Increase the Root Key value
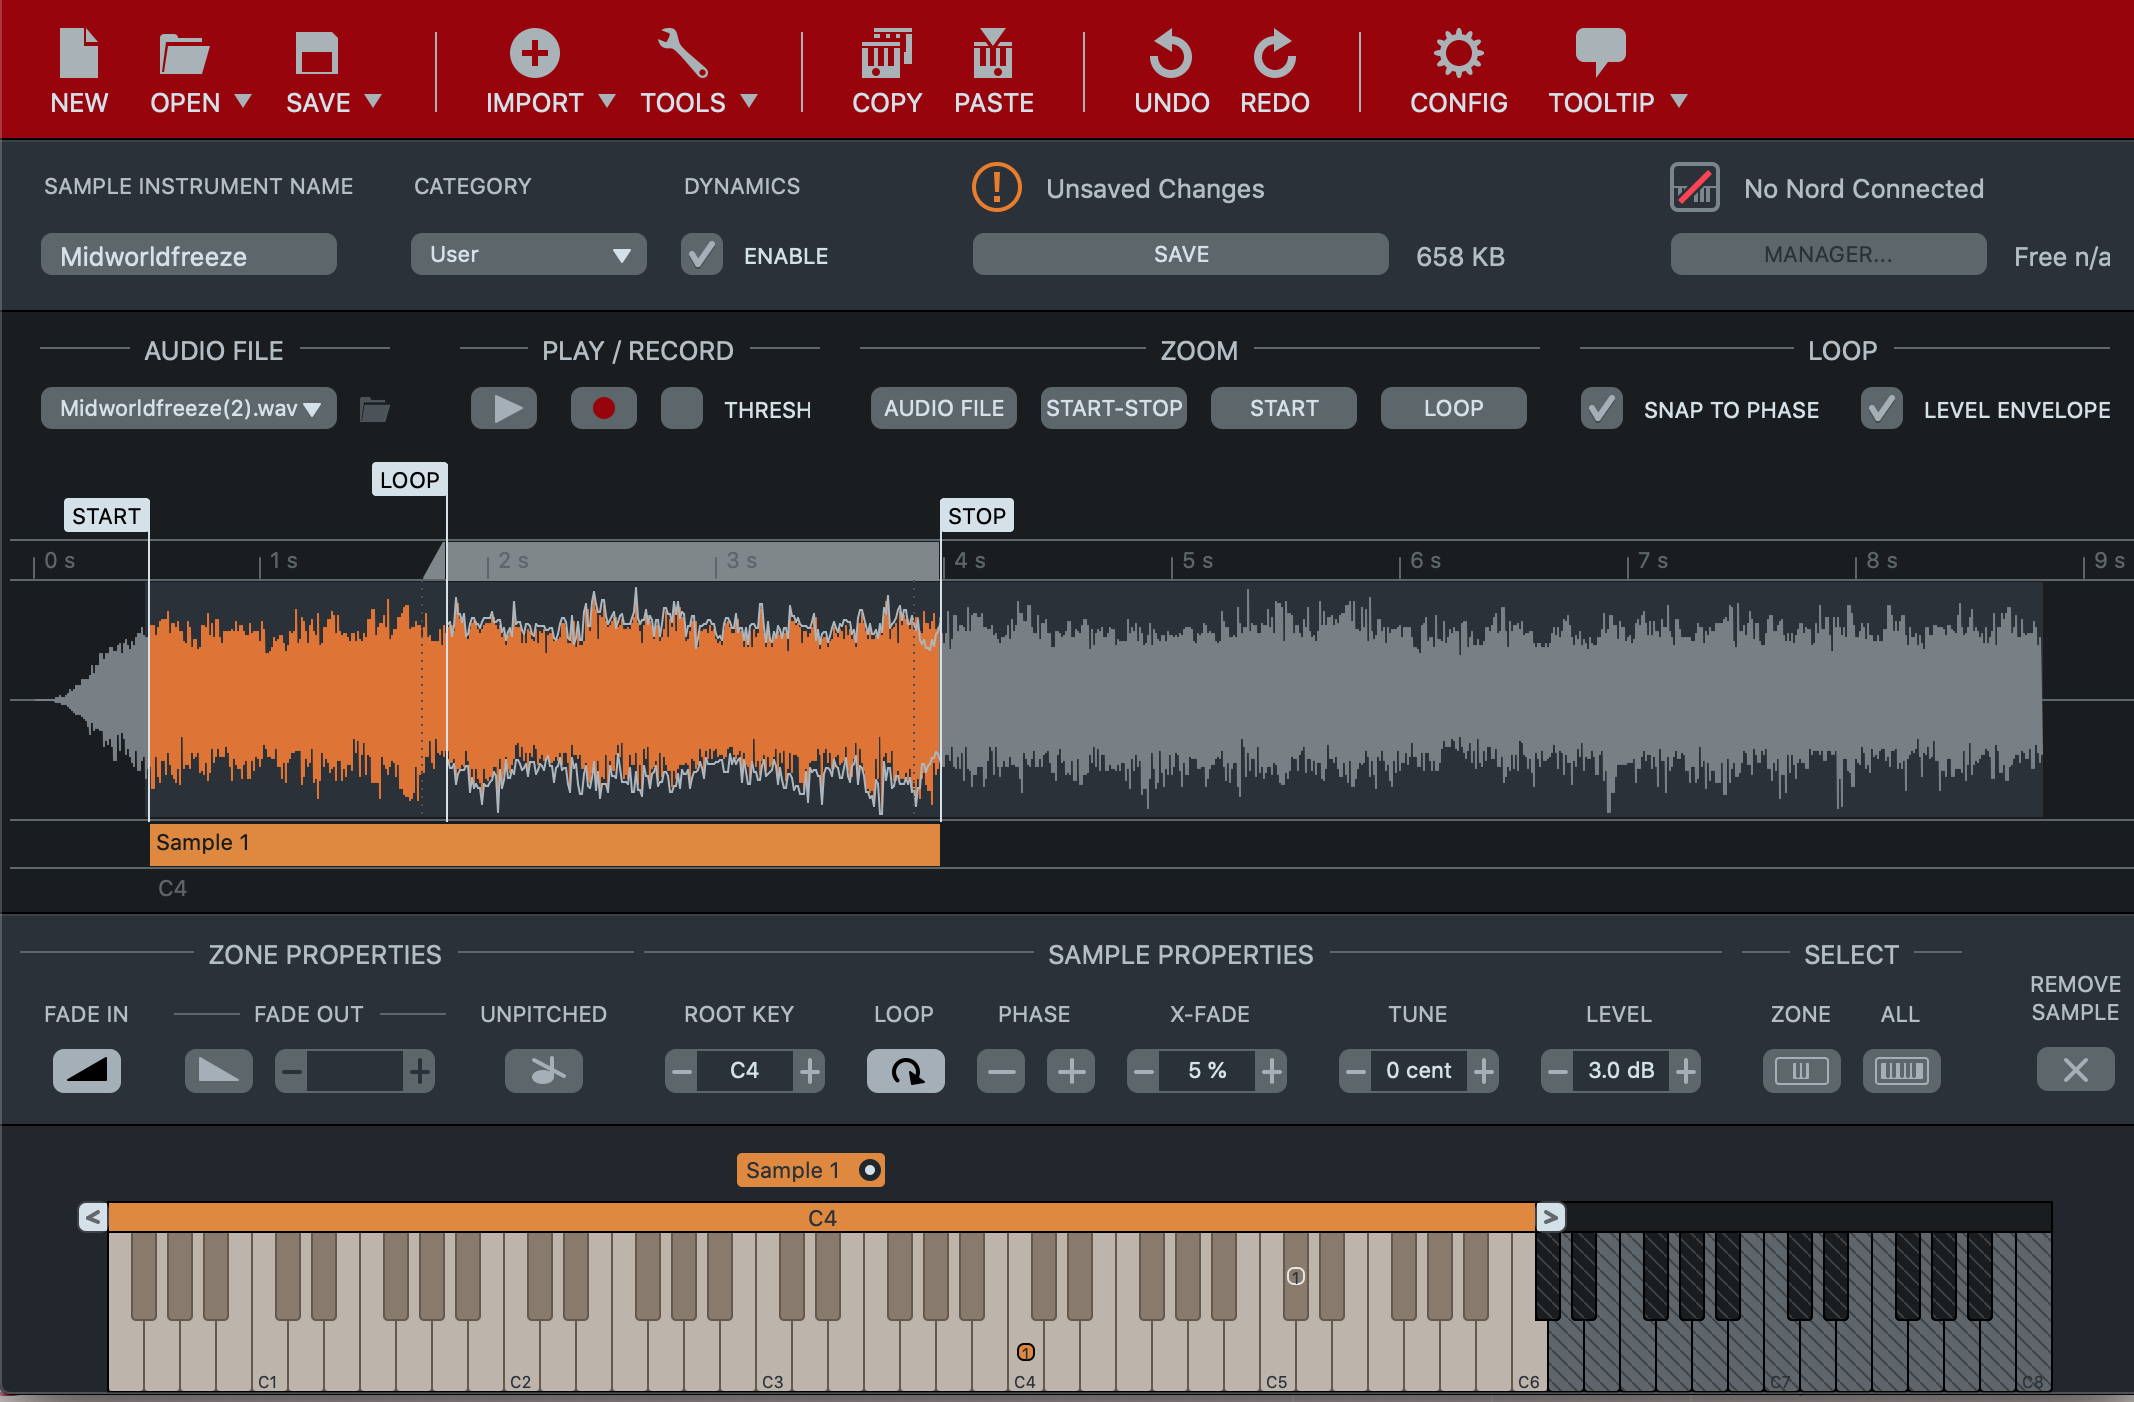Viewport: 2134px width, 1402px height. tap(810, 1071)
